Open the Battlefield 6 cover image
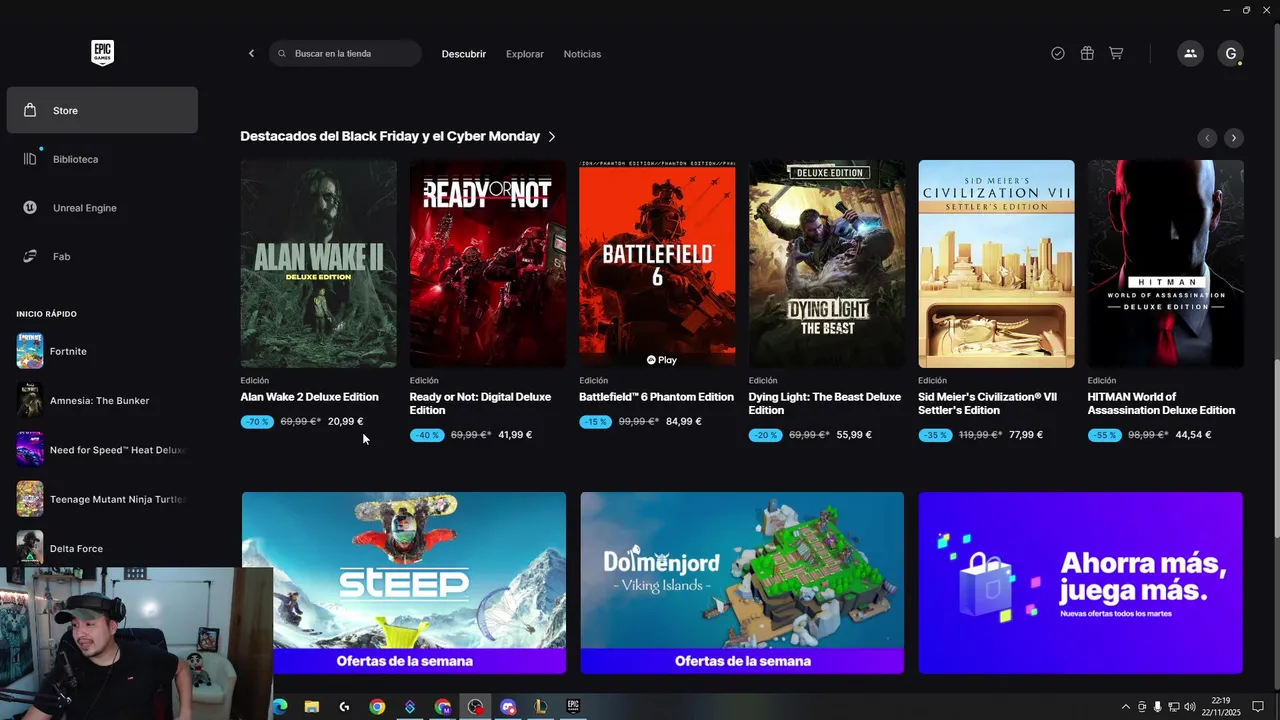 click(657, 264)
